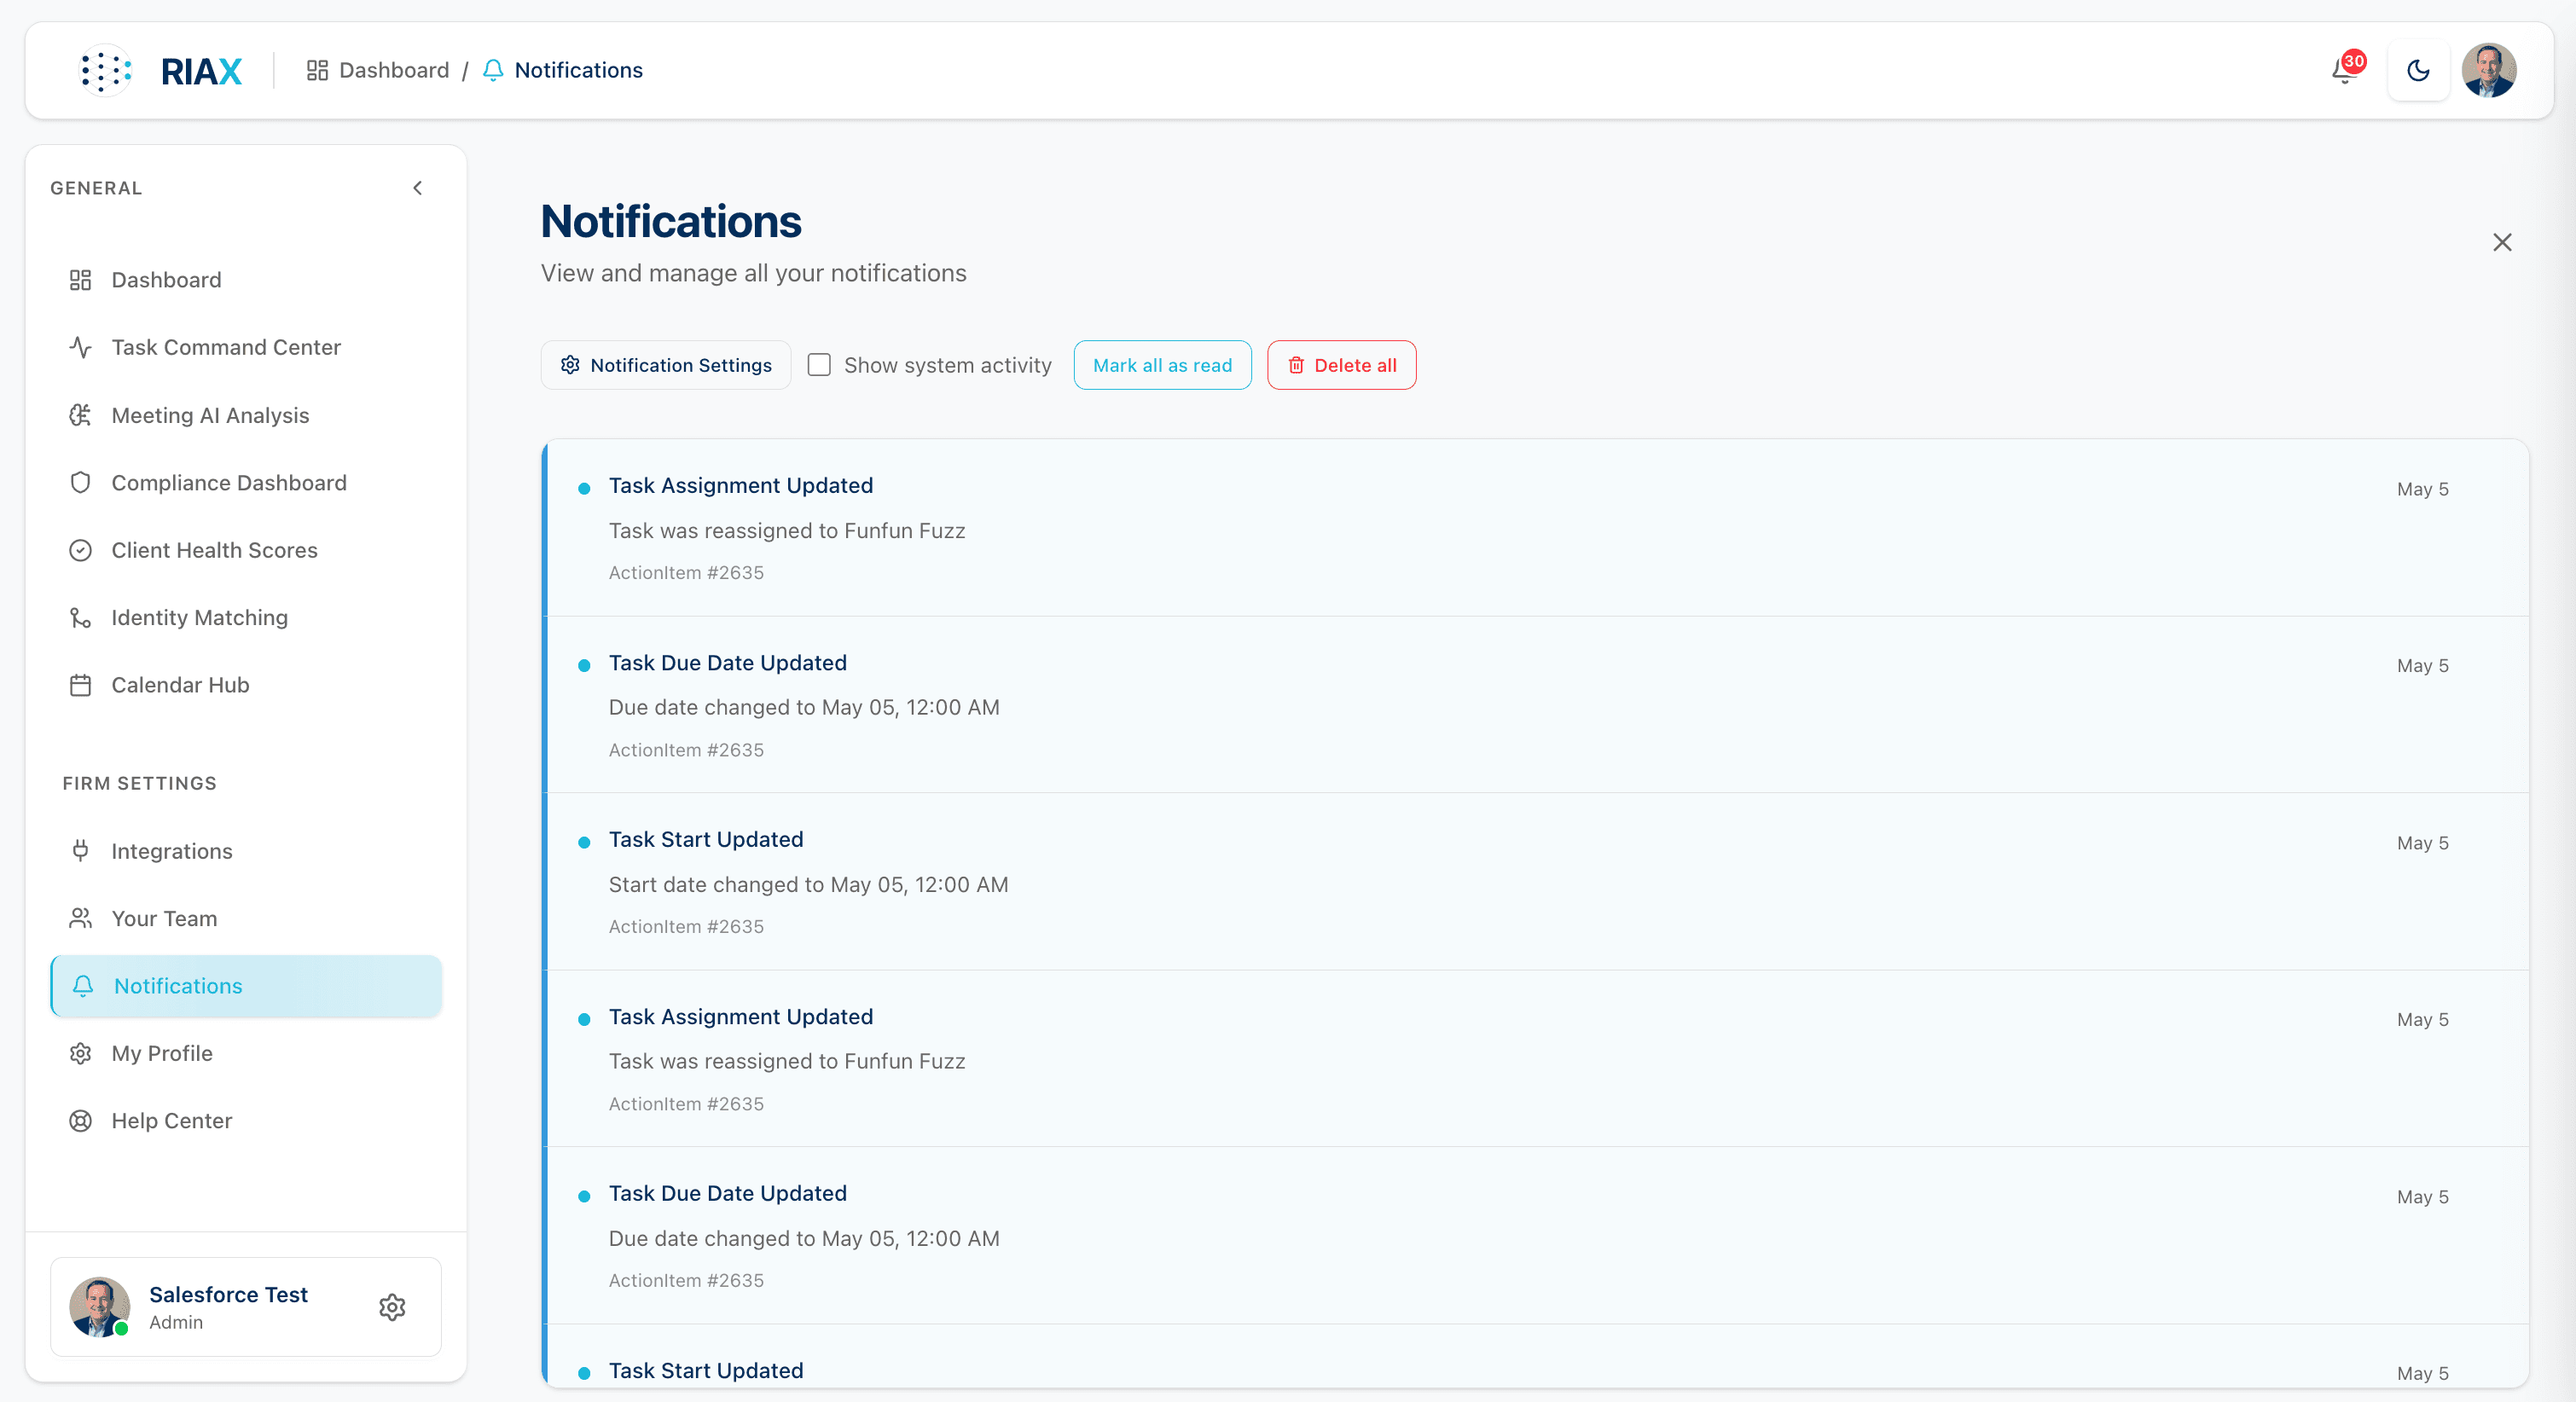Click the Integrations plug icon
The width and height of the screenshot is (2576, 1402).
pos(81,851)
